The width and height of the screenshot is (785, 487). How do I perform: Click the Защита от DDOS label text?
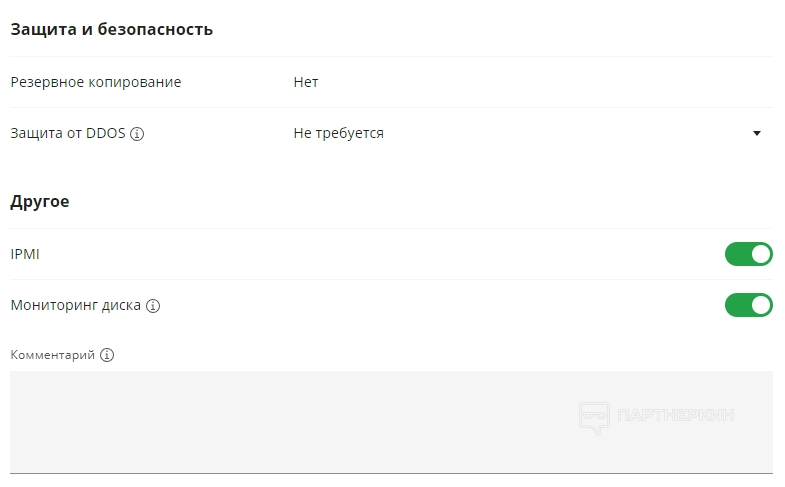(68, 133)
